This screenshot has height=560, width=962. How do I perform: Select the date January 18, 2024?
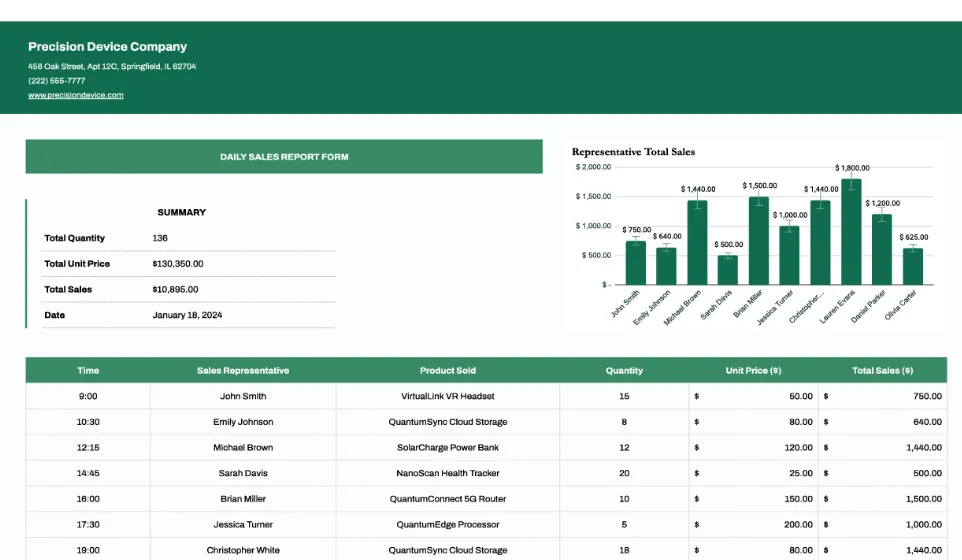187,315
